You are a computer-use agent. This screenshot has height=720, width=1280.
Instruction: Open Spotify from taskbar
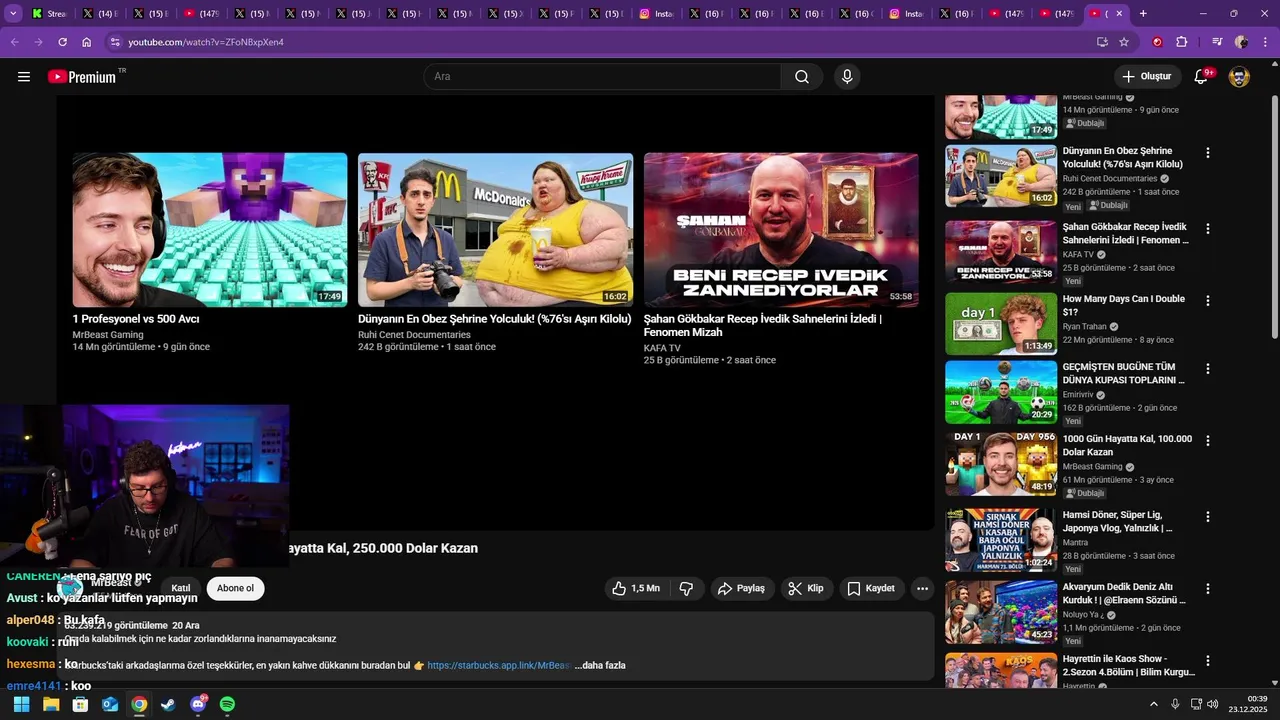coord(227,704)
